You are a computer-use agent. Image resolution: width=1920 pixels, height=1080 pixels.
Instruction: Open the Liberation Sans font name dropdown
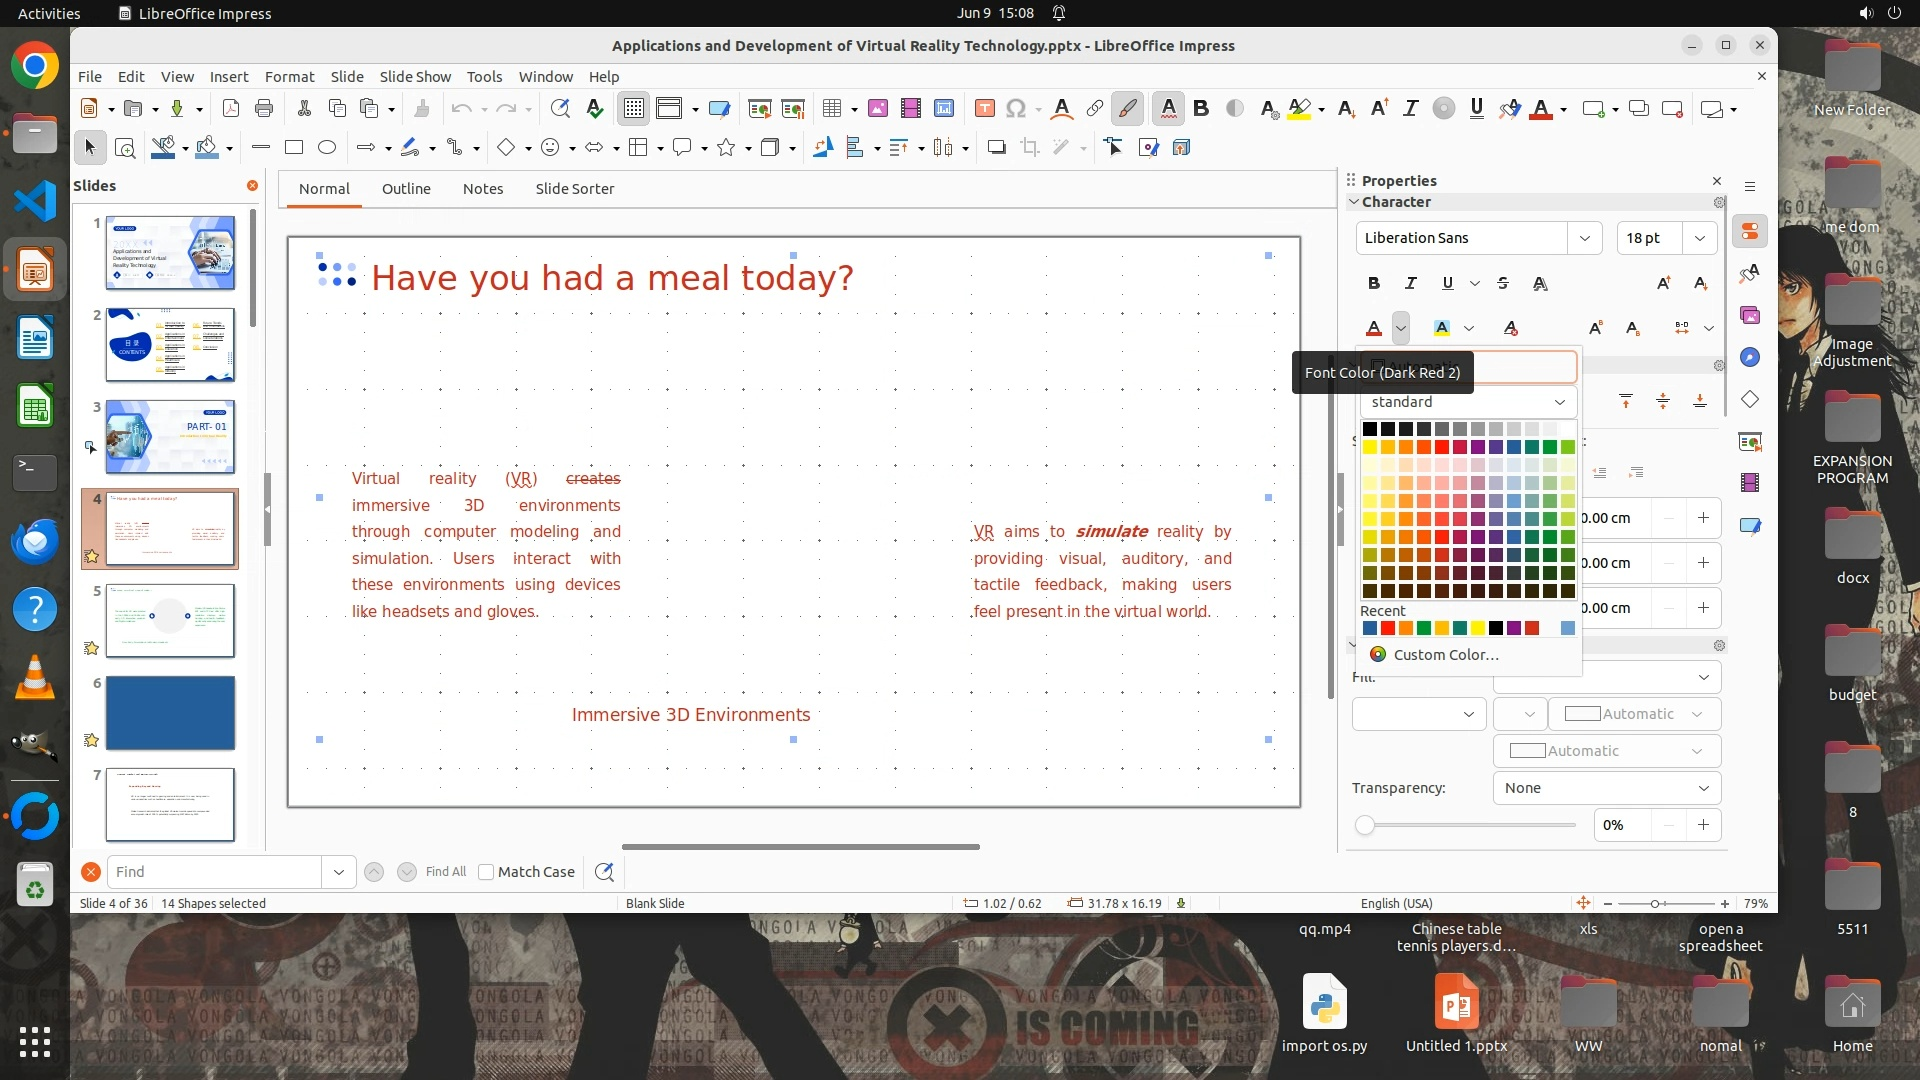click(x=1584, y=238)
